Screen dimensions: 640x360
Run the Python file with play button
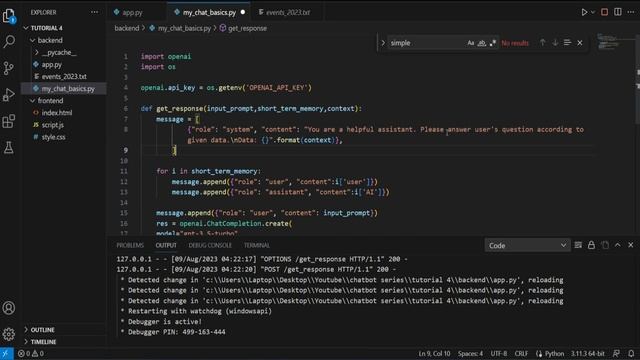tap(584, 12)
